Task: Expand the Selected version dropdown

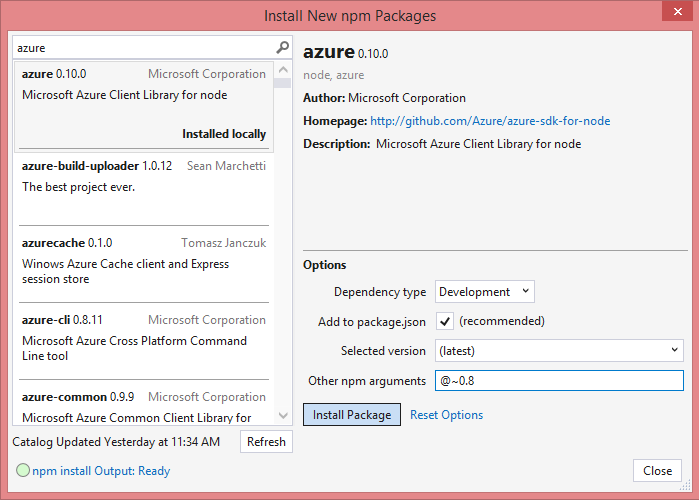Action: (x=559, y=351)
